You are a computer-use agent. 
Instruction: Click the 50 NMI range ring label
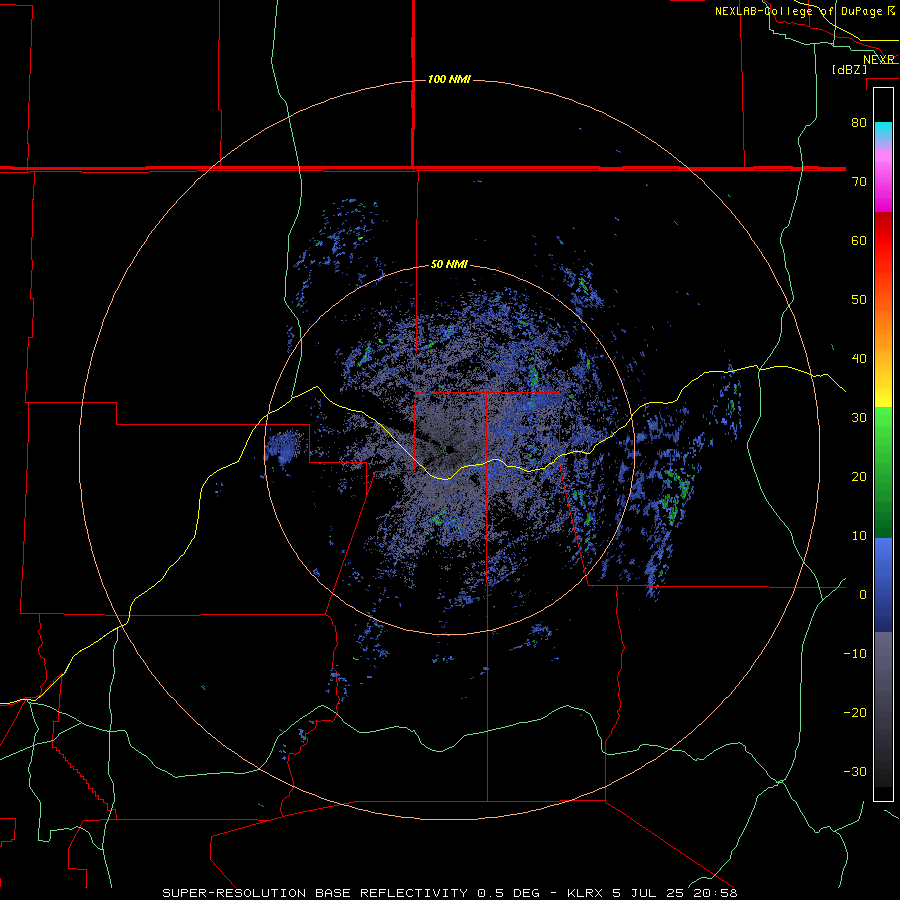449,265
